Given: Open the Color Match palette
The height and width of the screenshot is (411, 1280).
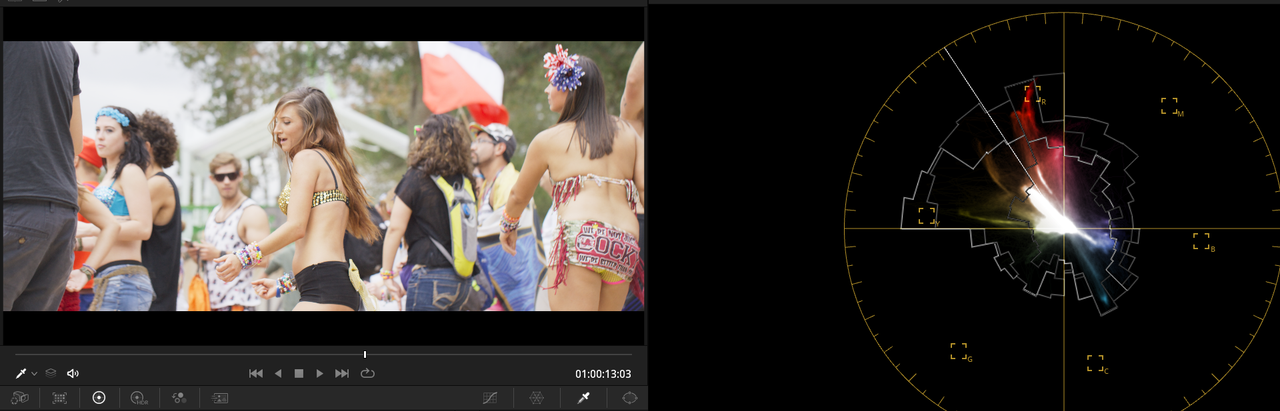Looking at the screenshot, I should point(60,397).
